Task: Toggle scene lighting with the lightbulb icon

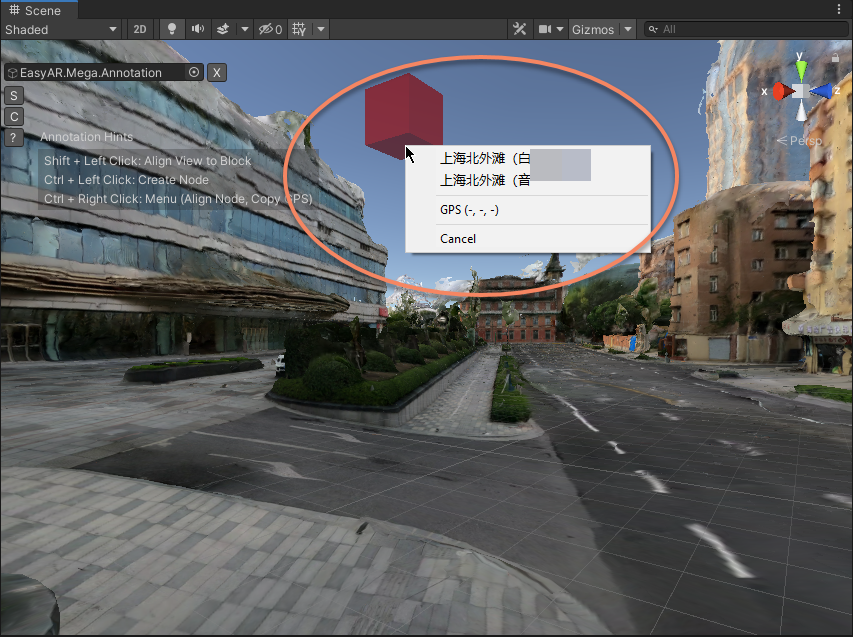Action: [x=172, y=29]
